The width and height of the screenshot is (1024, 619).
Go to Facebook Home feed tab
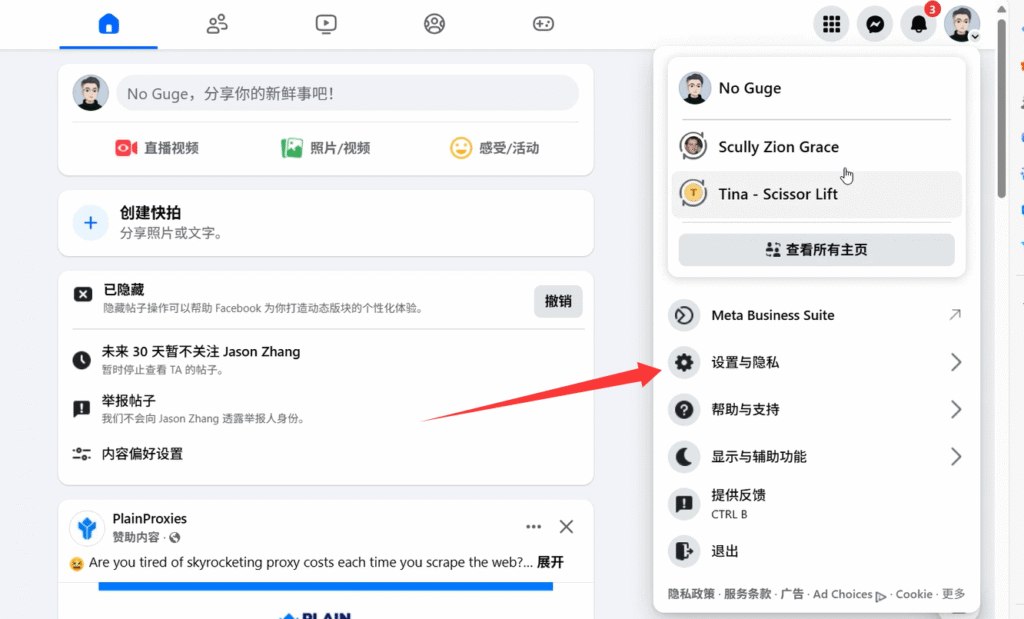[x=108, y=24]
